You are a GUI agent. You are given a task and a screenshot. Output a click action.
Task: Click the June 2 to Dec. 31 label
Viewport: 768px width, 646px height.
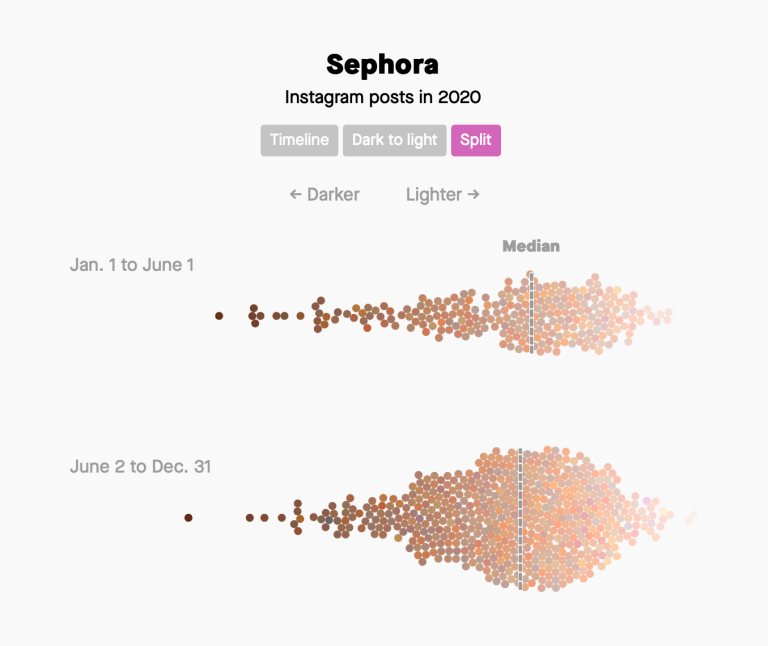point(140,466)
